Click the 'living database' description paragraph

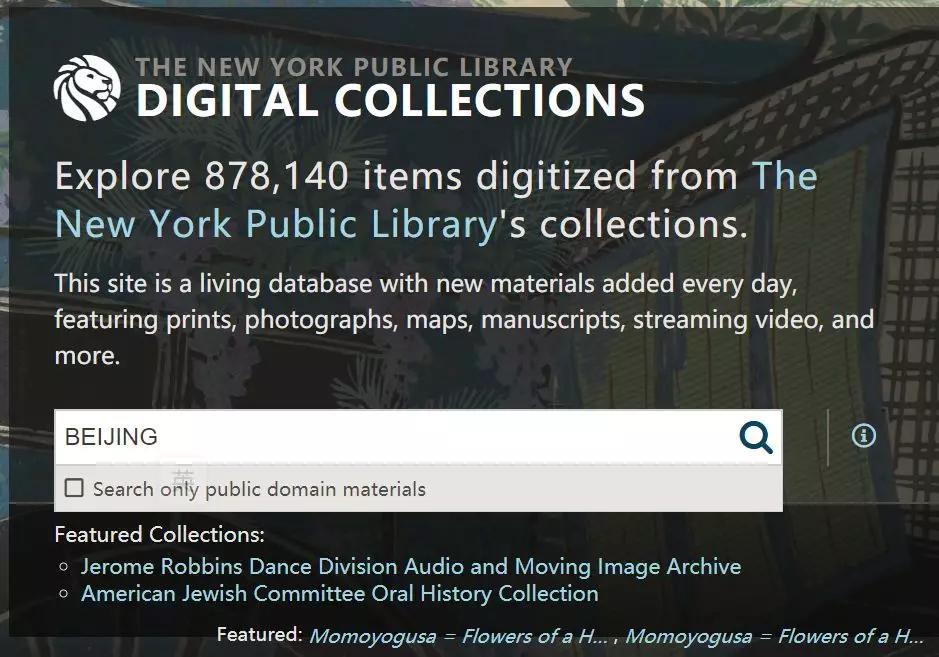464,319
